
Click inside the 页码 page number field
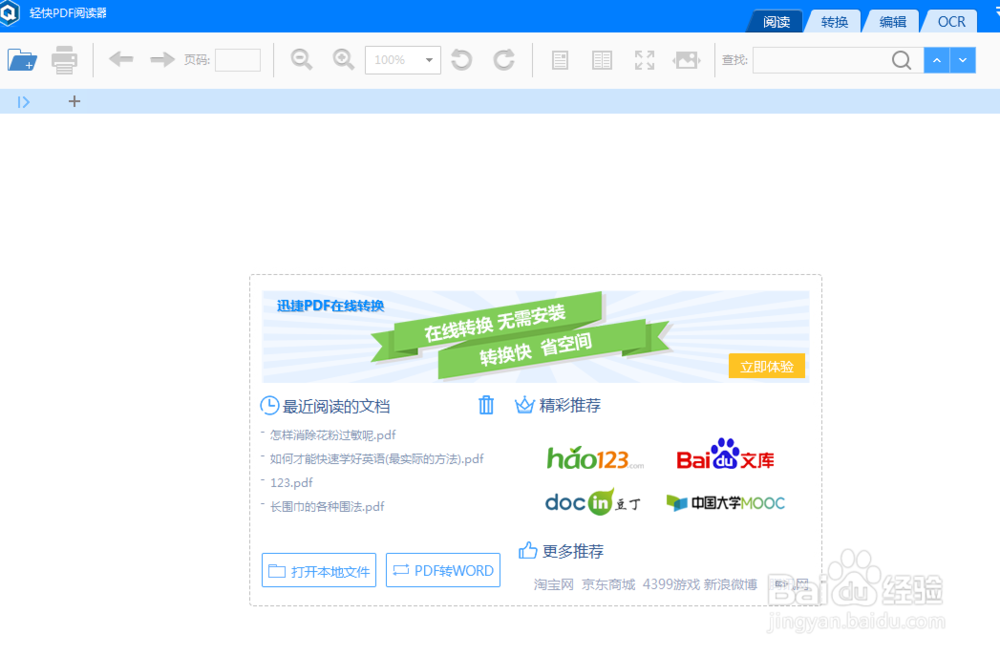point(237,60)
